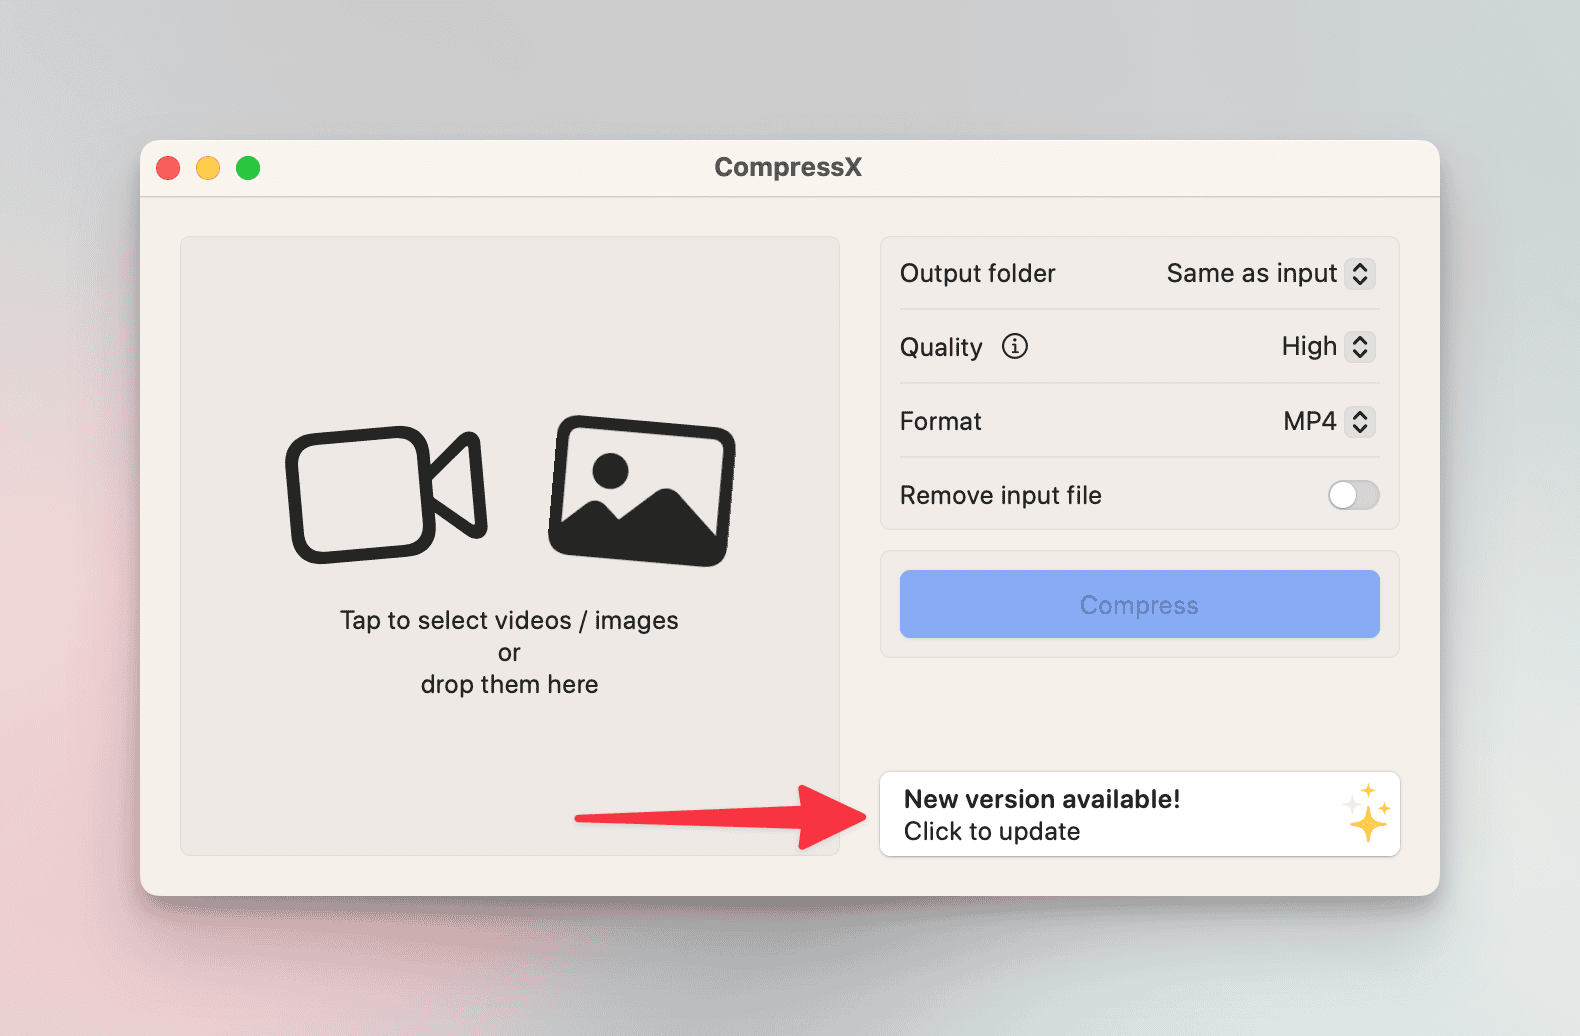Open the High quality dropdown
Screen dimensions: 1580x1036
click(1308, 347)
